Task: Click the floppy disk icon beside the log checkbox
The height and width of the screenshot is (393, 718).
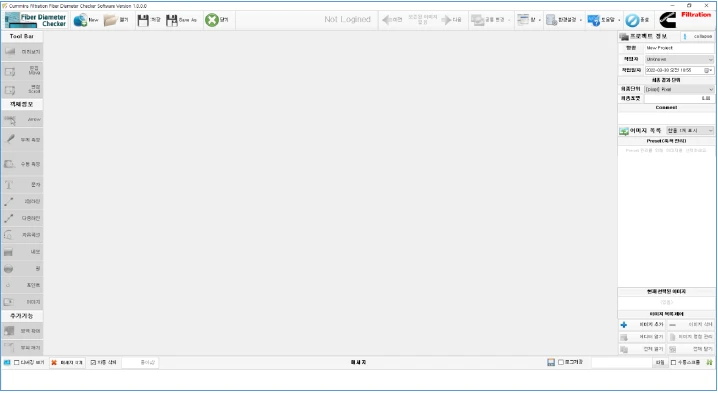Action: click(551, 362)
